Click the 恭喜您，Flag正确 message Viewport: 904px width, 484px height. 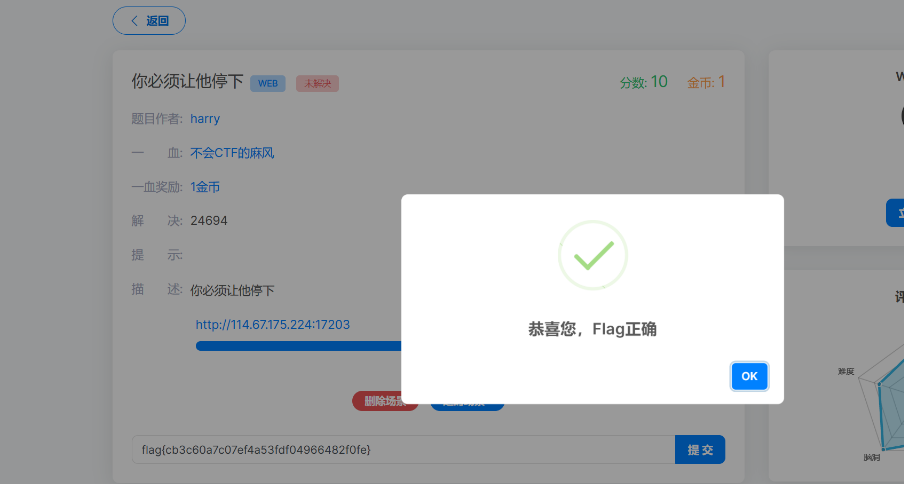pos(593,329)
